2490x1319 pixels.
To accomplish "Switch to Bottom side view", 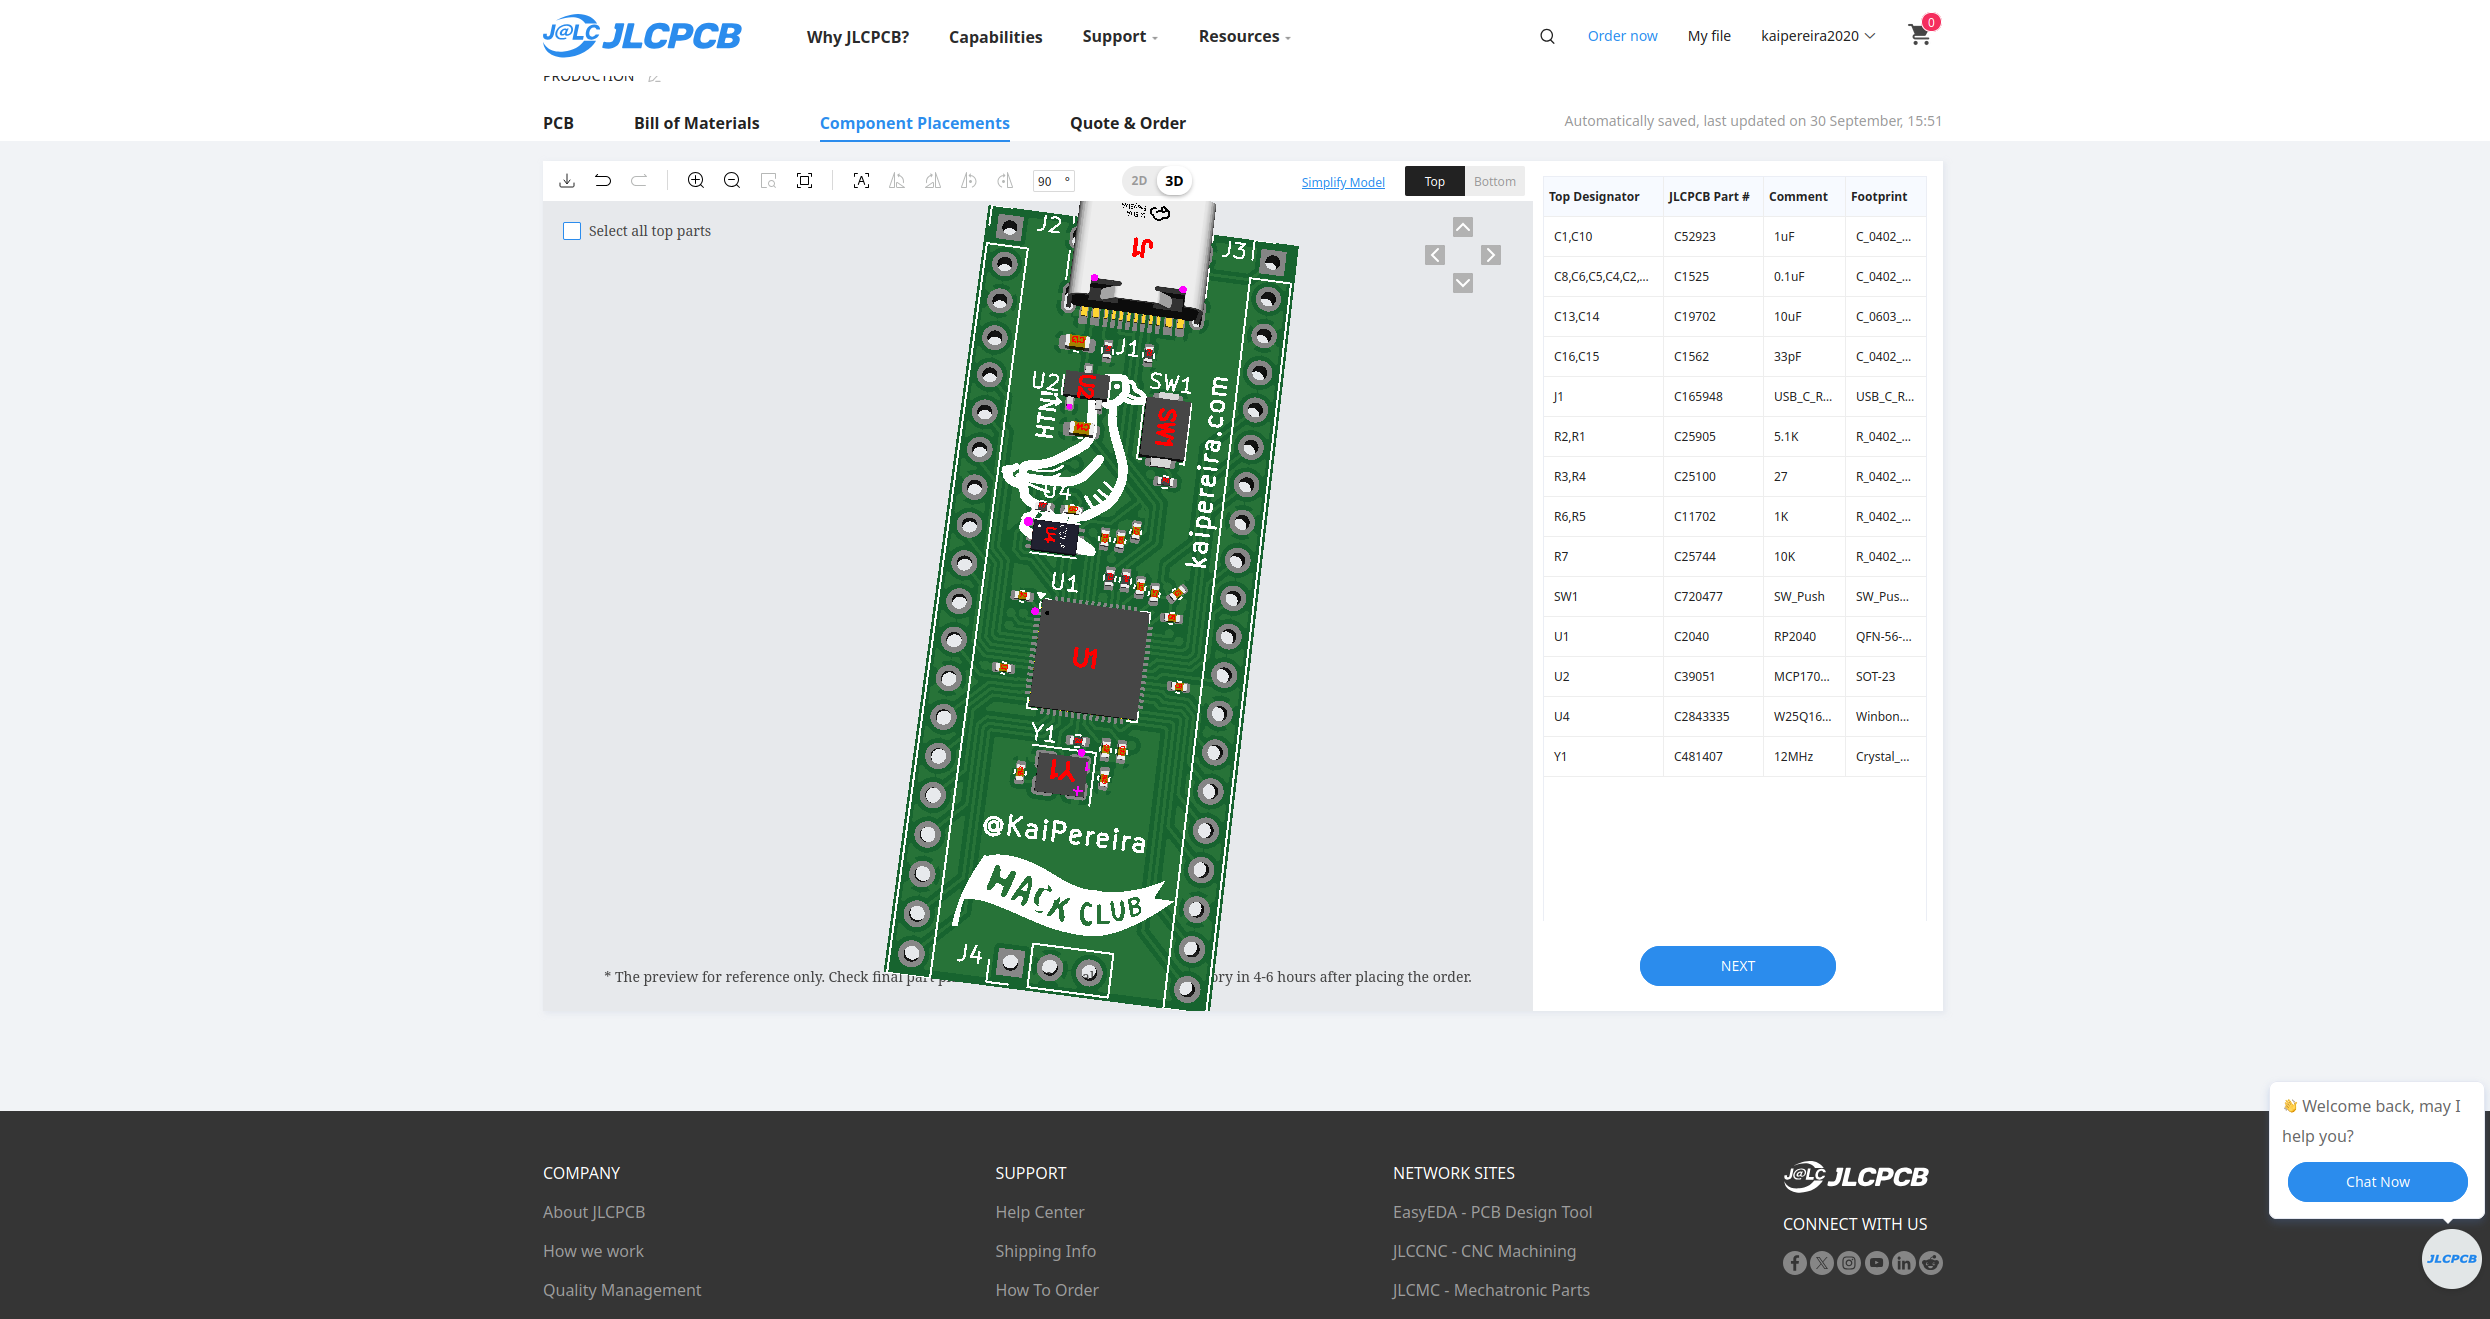I will (1494, 181).
